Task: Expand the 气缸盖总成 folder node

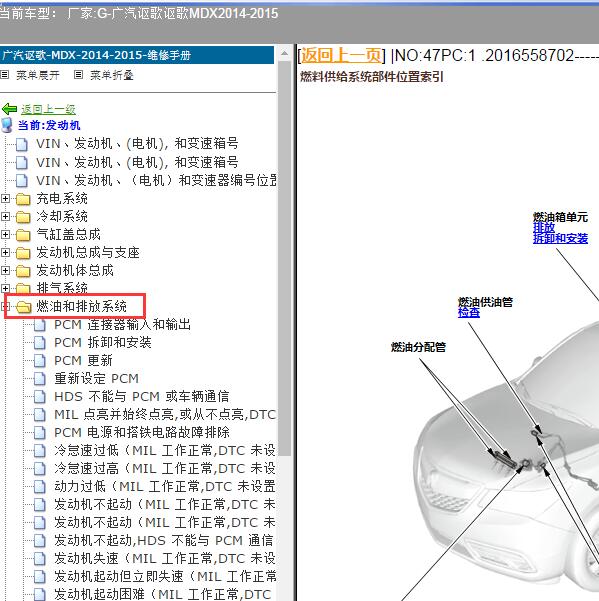Action: point(5,235)
